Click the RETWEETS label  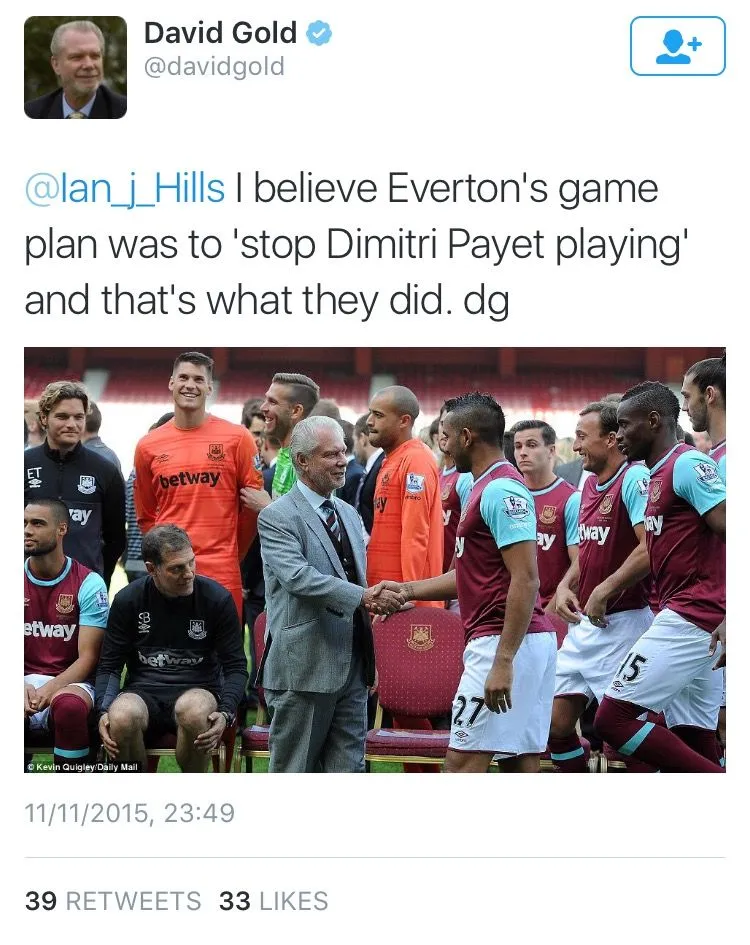[133, 902]
